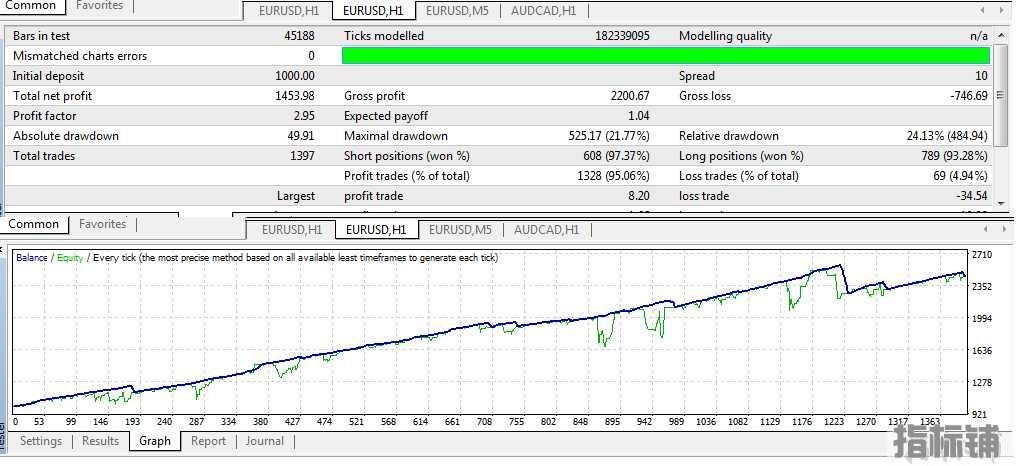Screen dimensions: 1016x466
Task: Open the AUDCAD,H1 chart tab above the graph
Action: (x=546, y=229)
